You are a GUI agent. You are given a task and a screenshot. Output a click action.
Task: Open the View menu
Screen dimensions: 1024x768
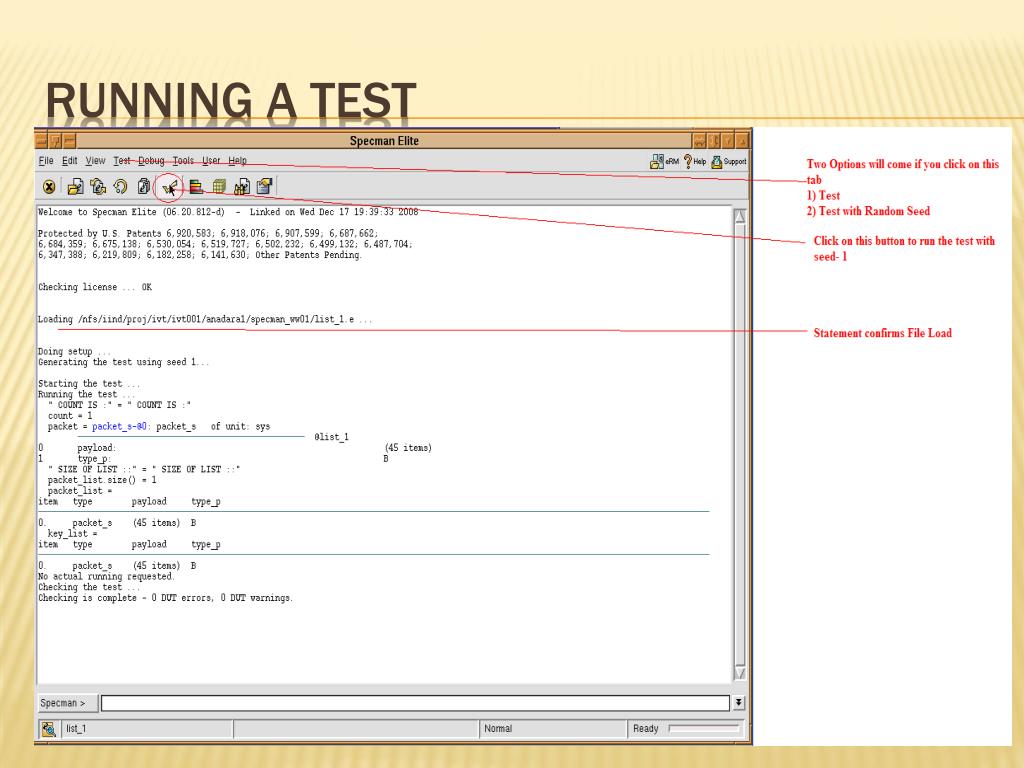point(95,161)
